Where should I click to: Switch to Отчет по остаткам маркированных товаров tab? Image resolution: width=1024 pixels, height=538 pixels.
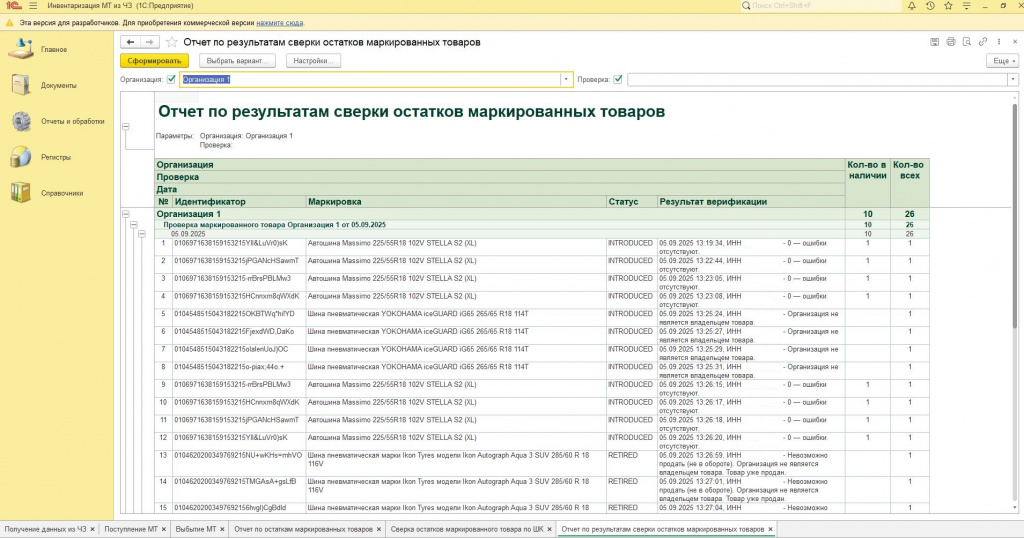tap(304, 530)
